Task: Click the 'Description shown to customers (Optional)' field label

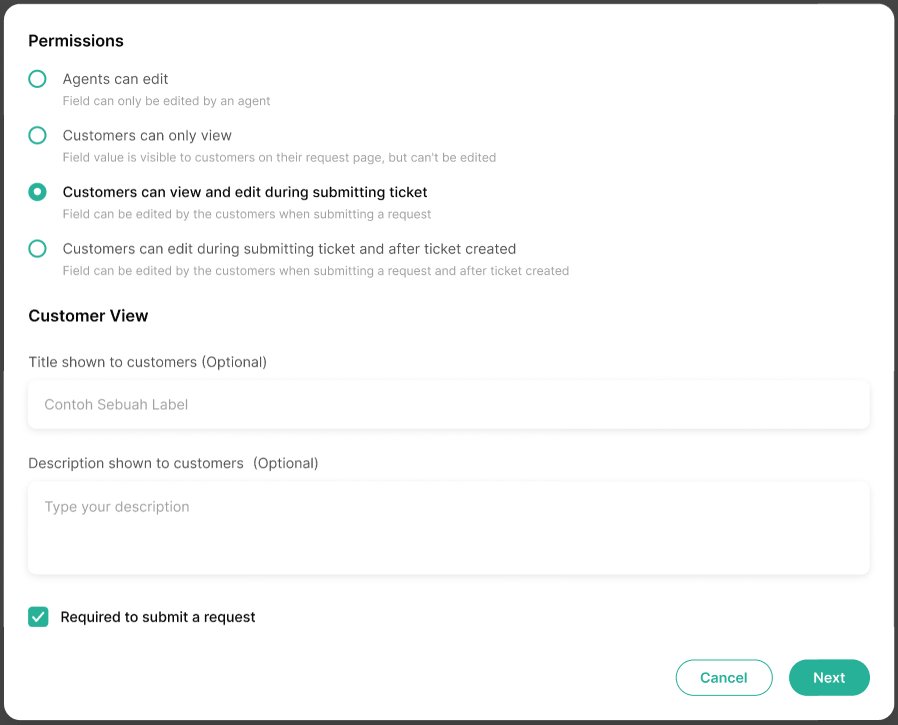Action: click(173, 463)
